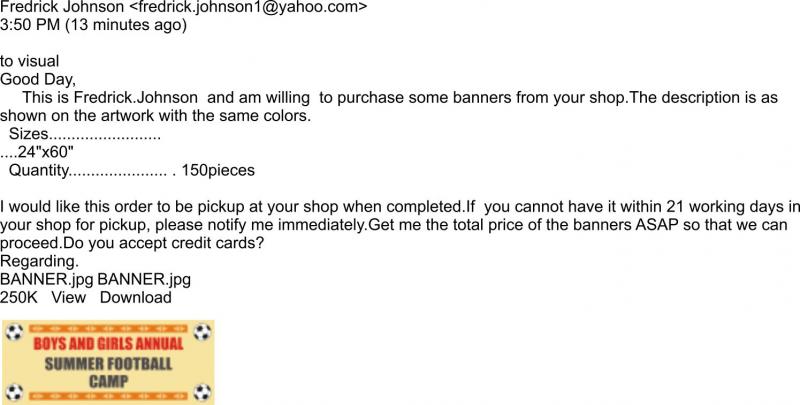Click the bottom orange decorative strip in banner
The width and height of the screenshot is (800, 405).
(x=108, y=396)
